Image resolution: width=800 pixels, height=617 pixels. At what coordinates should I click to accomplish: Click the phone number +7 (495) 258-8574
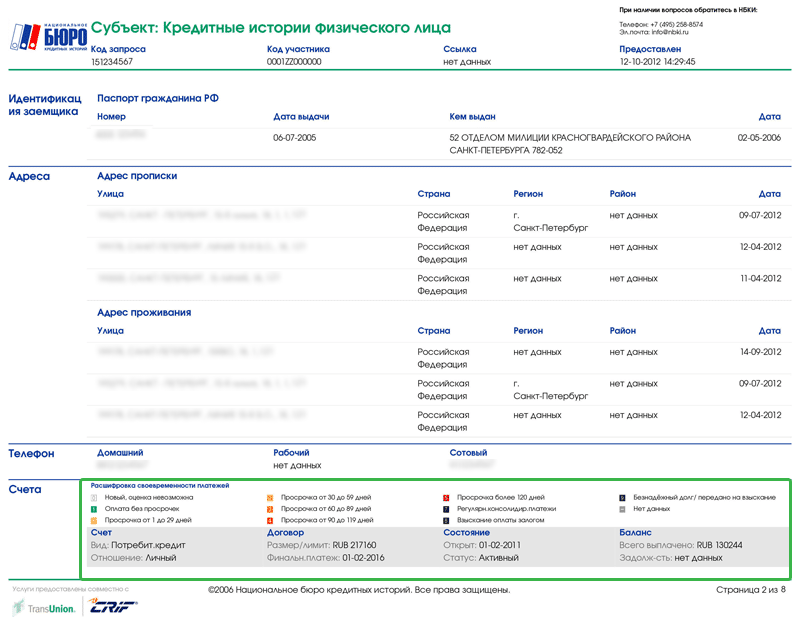[x=677, y=24]
